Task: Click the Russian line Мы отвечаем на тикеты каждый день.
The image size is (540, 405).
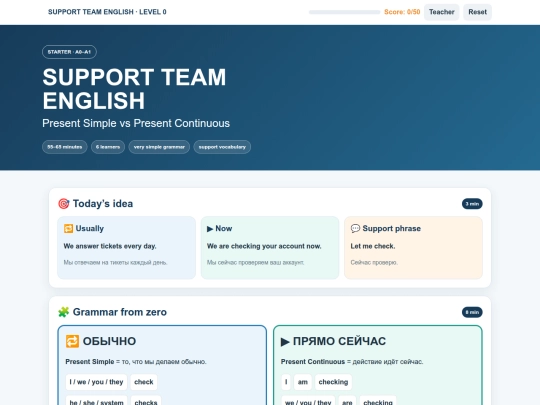Action: (115, 262)
